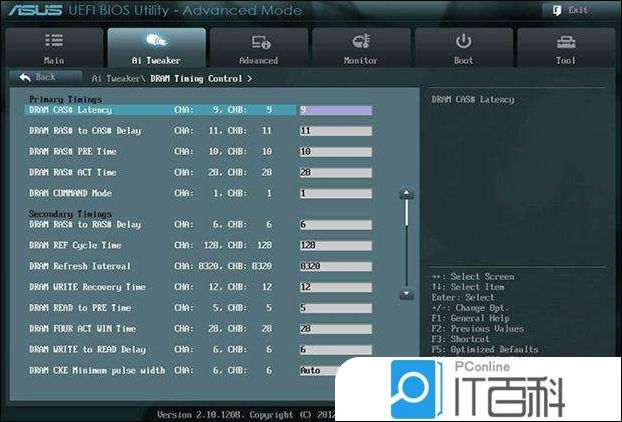Viewport: 622px width, 422px height.
Task: Click the Ai Tweaker chip icon
Action: click(x=156, y=40)
